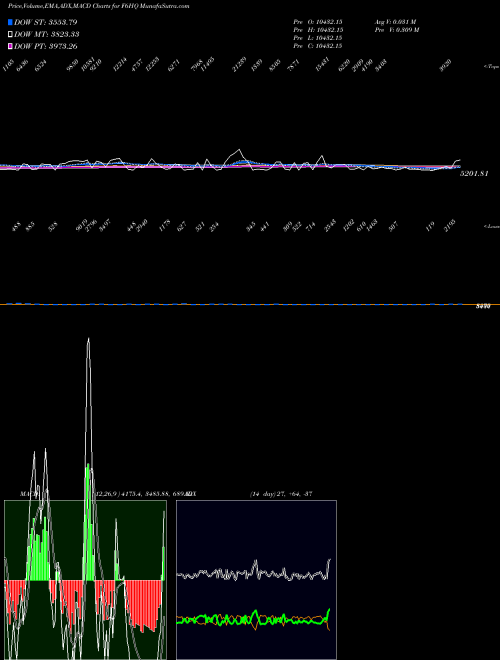Click the 5201.81 price label
Image resolution: width=500 pixels, height=660 pixels.
(474, 173)
